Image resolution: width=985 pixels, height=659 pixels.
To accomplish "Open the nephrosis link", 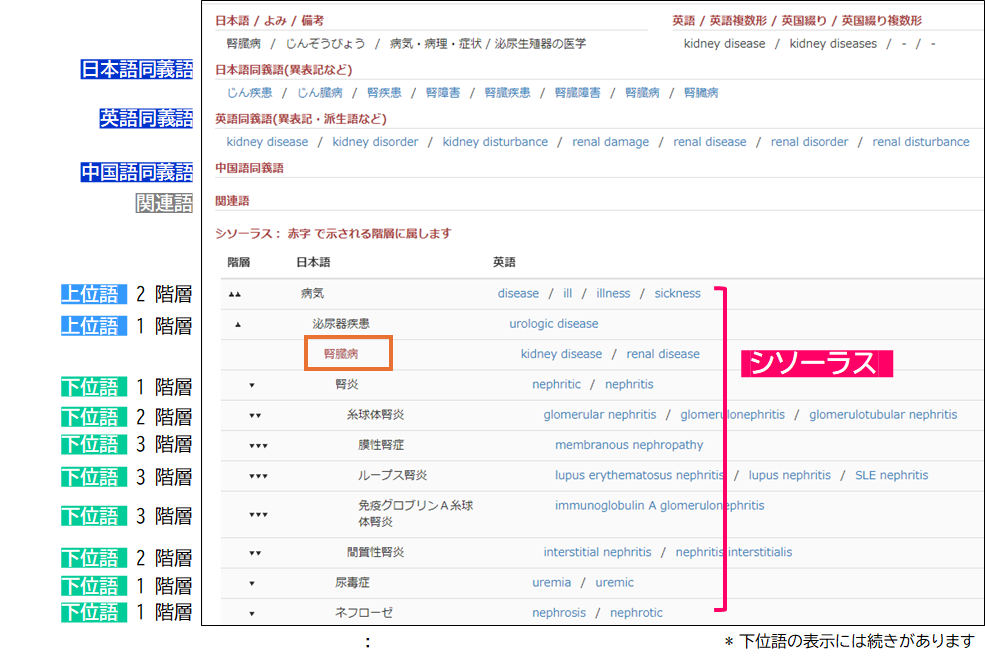I will click(x=558, y=613).
